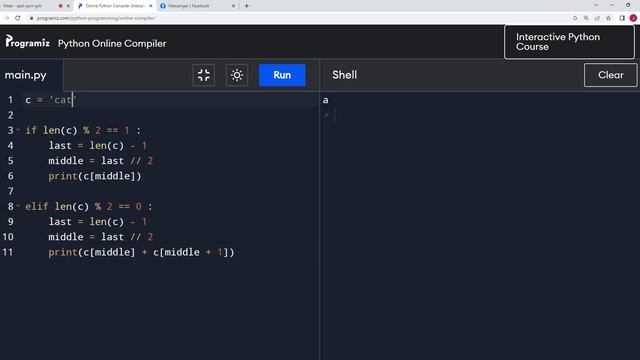The width and height of the screenshot is (640, 360).
Task: Open a new browser tab
Action: point(247,6)
